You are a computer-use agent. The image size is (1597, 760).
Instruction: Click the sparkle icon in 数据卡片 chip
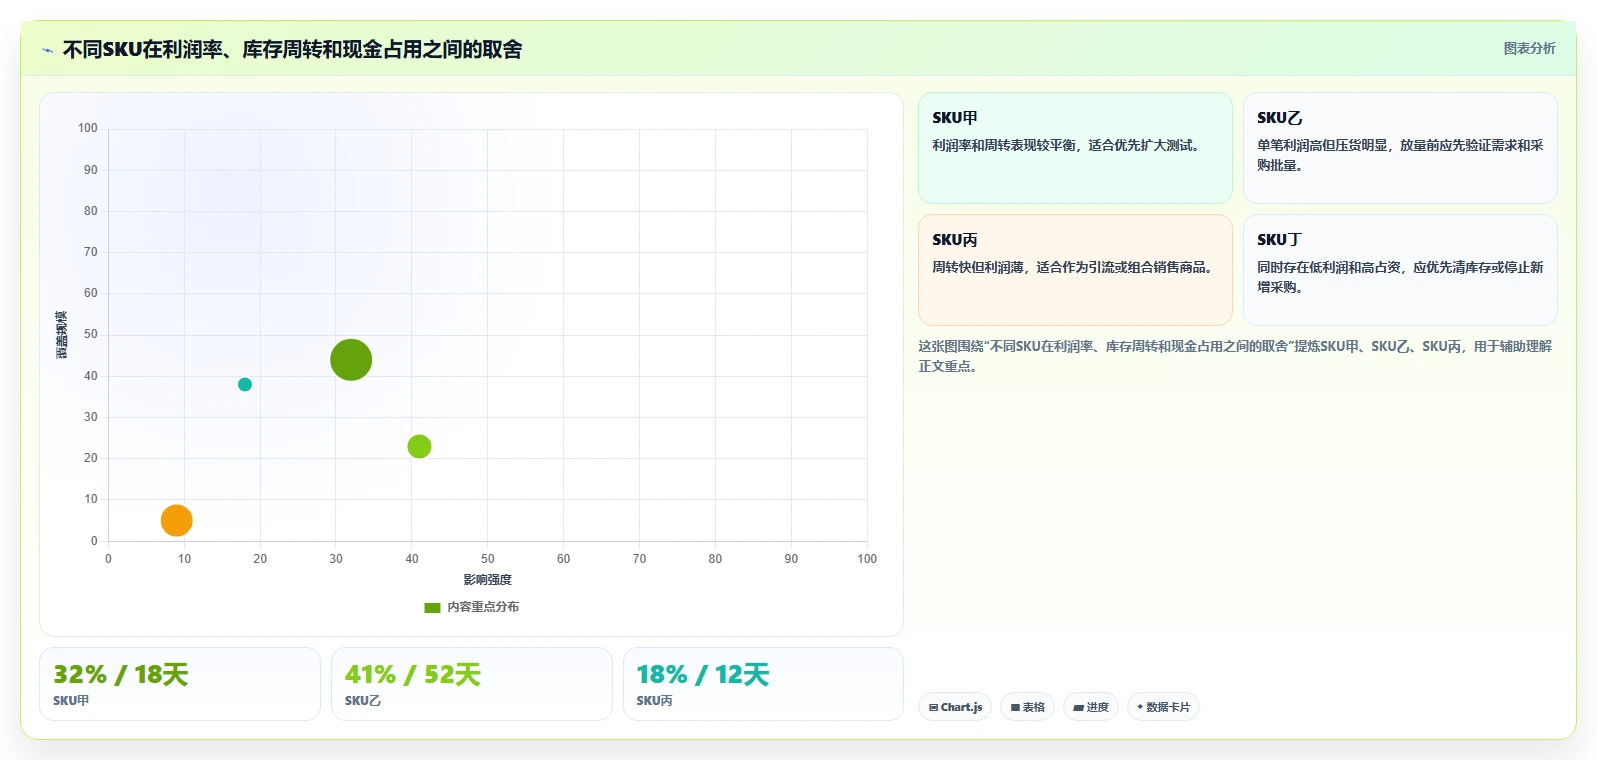(1140, 707)
